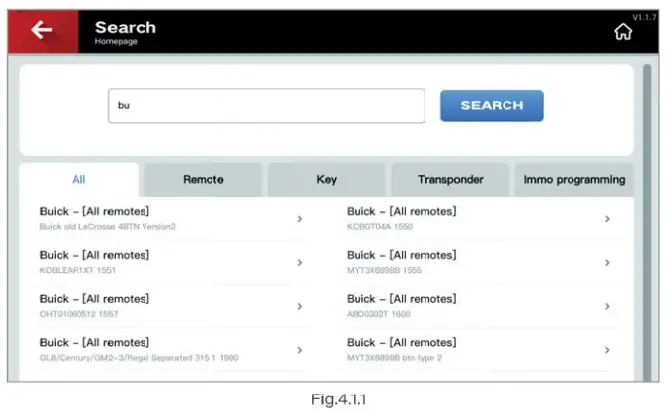Open Buick remote 'KOBLEAR1XT 1551'
668x411 pixels.
coord(172,262)
